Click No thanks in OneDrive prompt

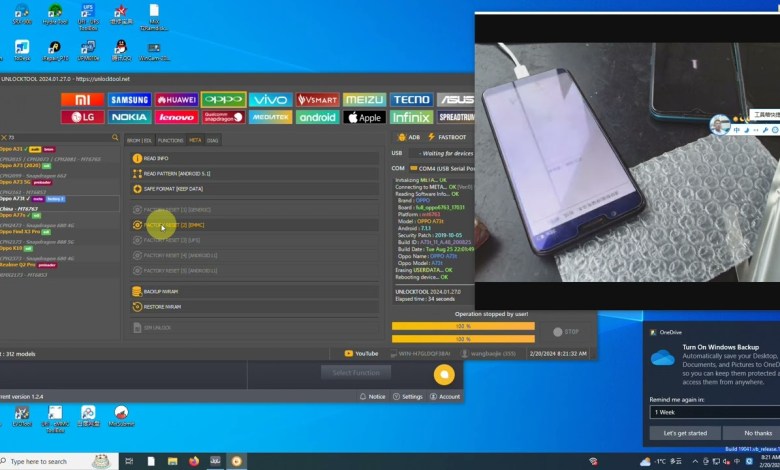click(x=752, y=433)
